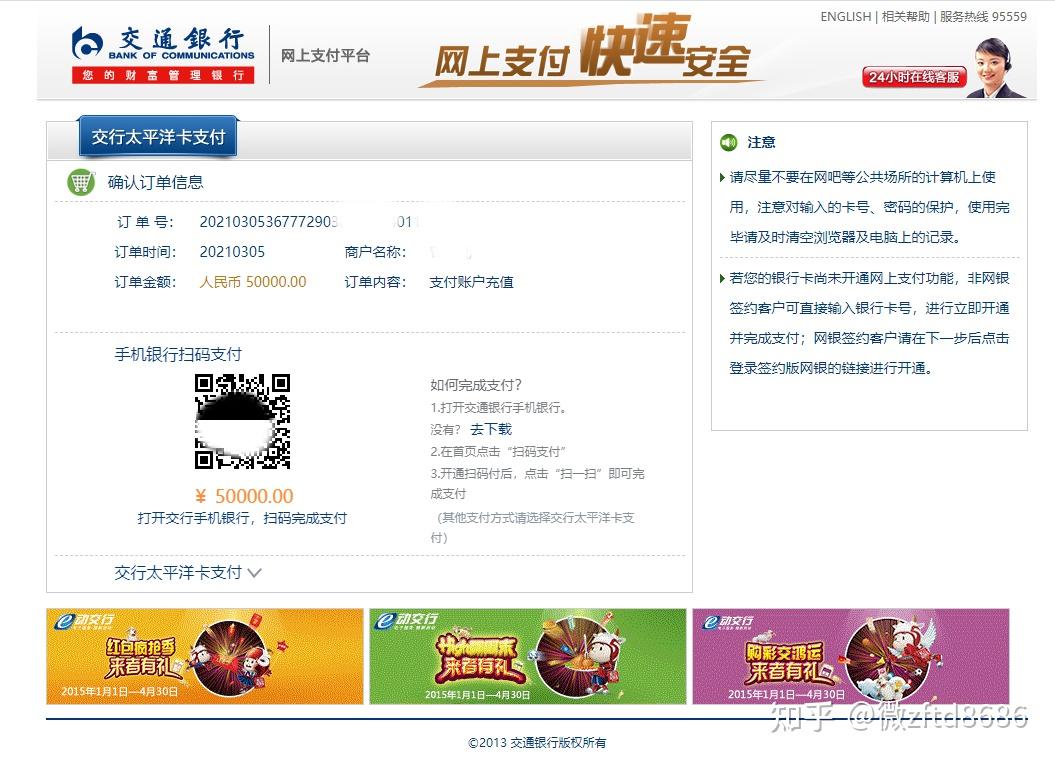Click the green speaker 注意 icon
Viewport: 1055px width, 760px height.
click(729, 142)
